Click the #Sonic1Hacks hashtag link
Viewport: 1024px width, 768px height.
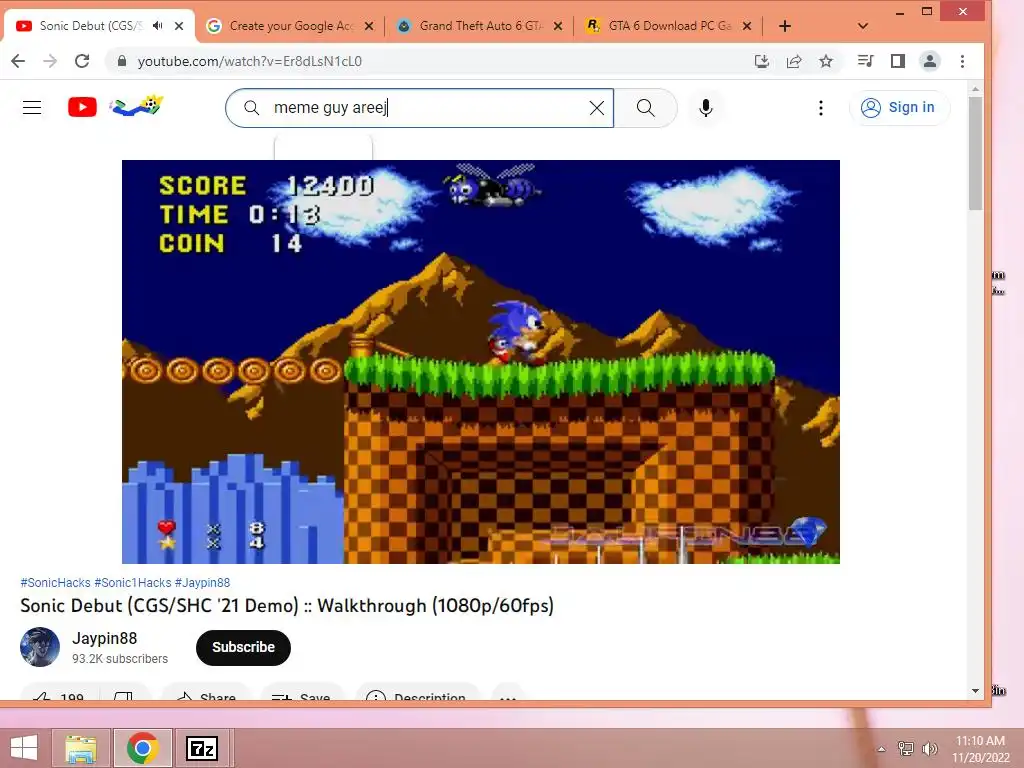point(133,583)
